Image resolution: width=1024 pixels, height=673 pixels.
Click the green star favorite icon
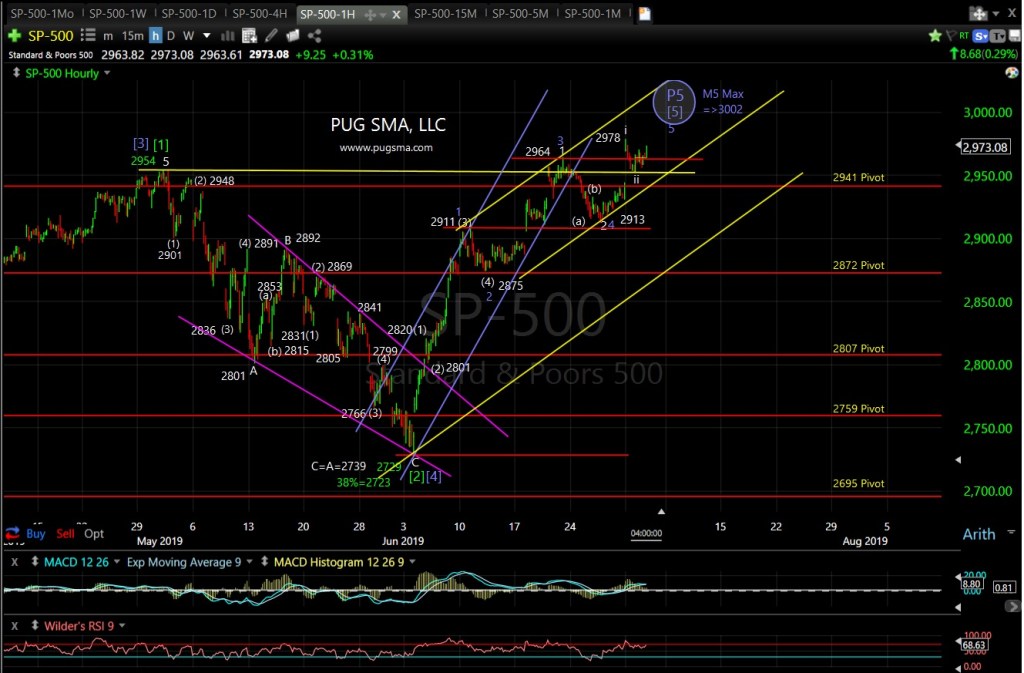click(x=935, y=36)
